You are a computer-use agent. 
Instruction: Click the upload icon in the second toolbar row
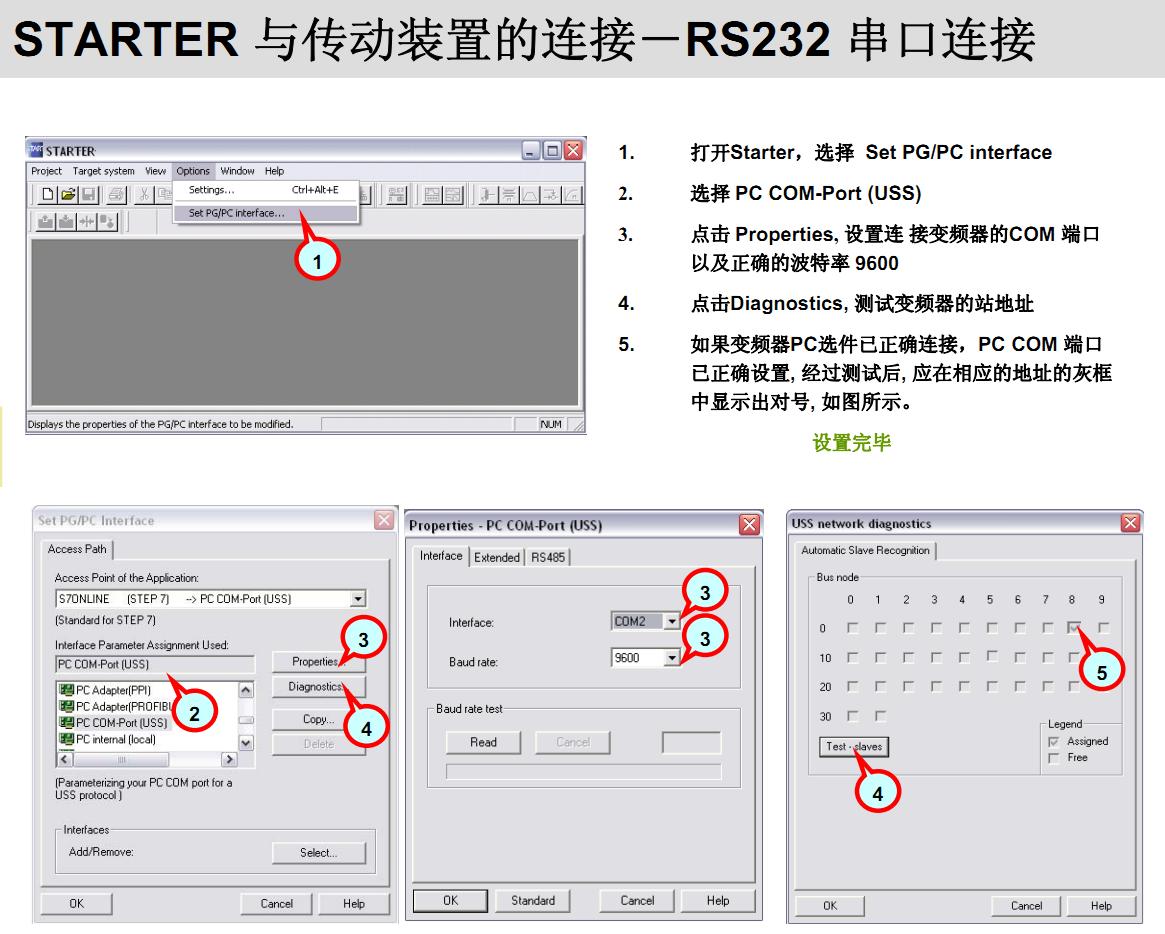(x=46, y=221)
